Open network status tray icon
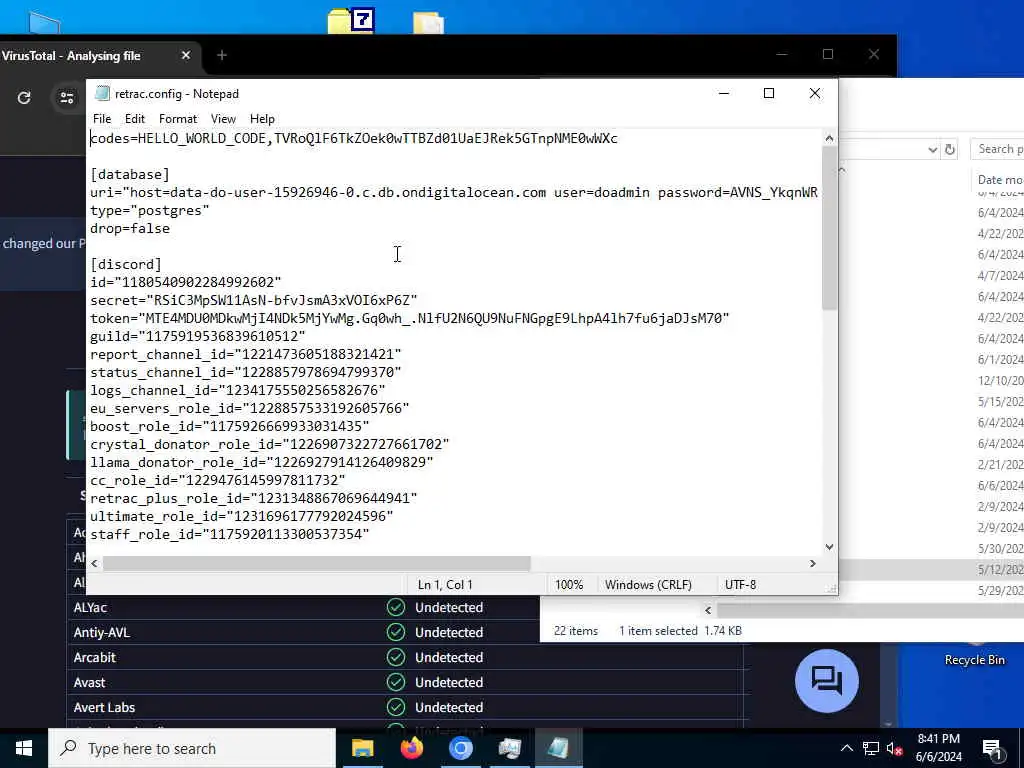Viewport: 1024px width, 768px height. 871,748
